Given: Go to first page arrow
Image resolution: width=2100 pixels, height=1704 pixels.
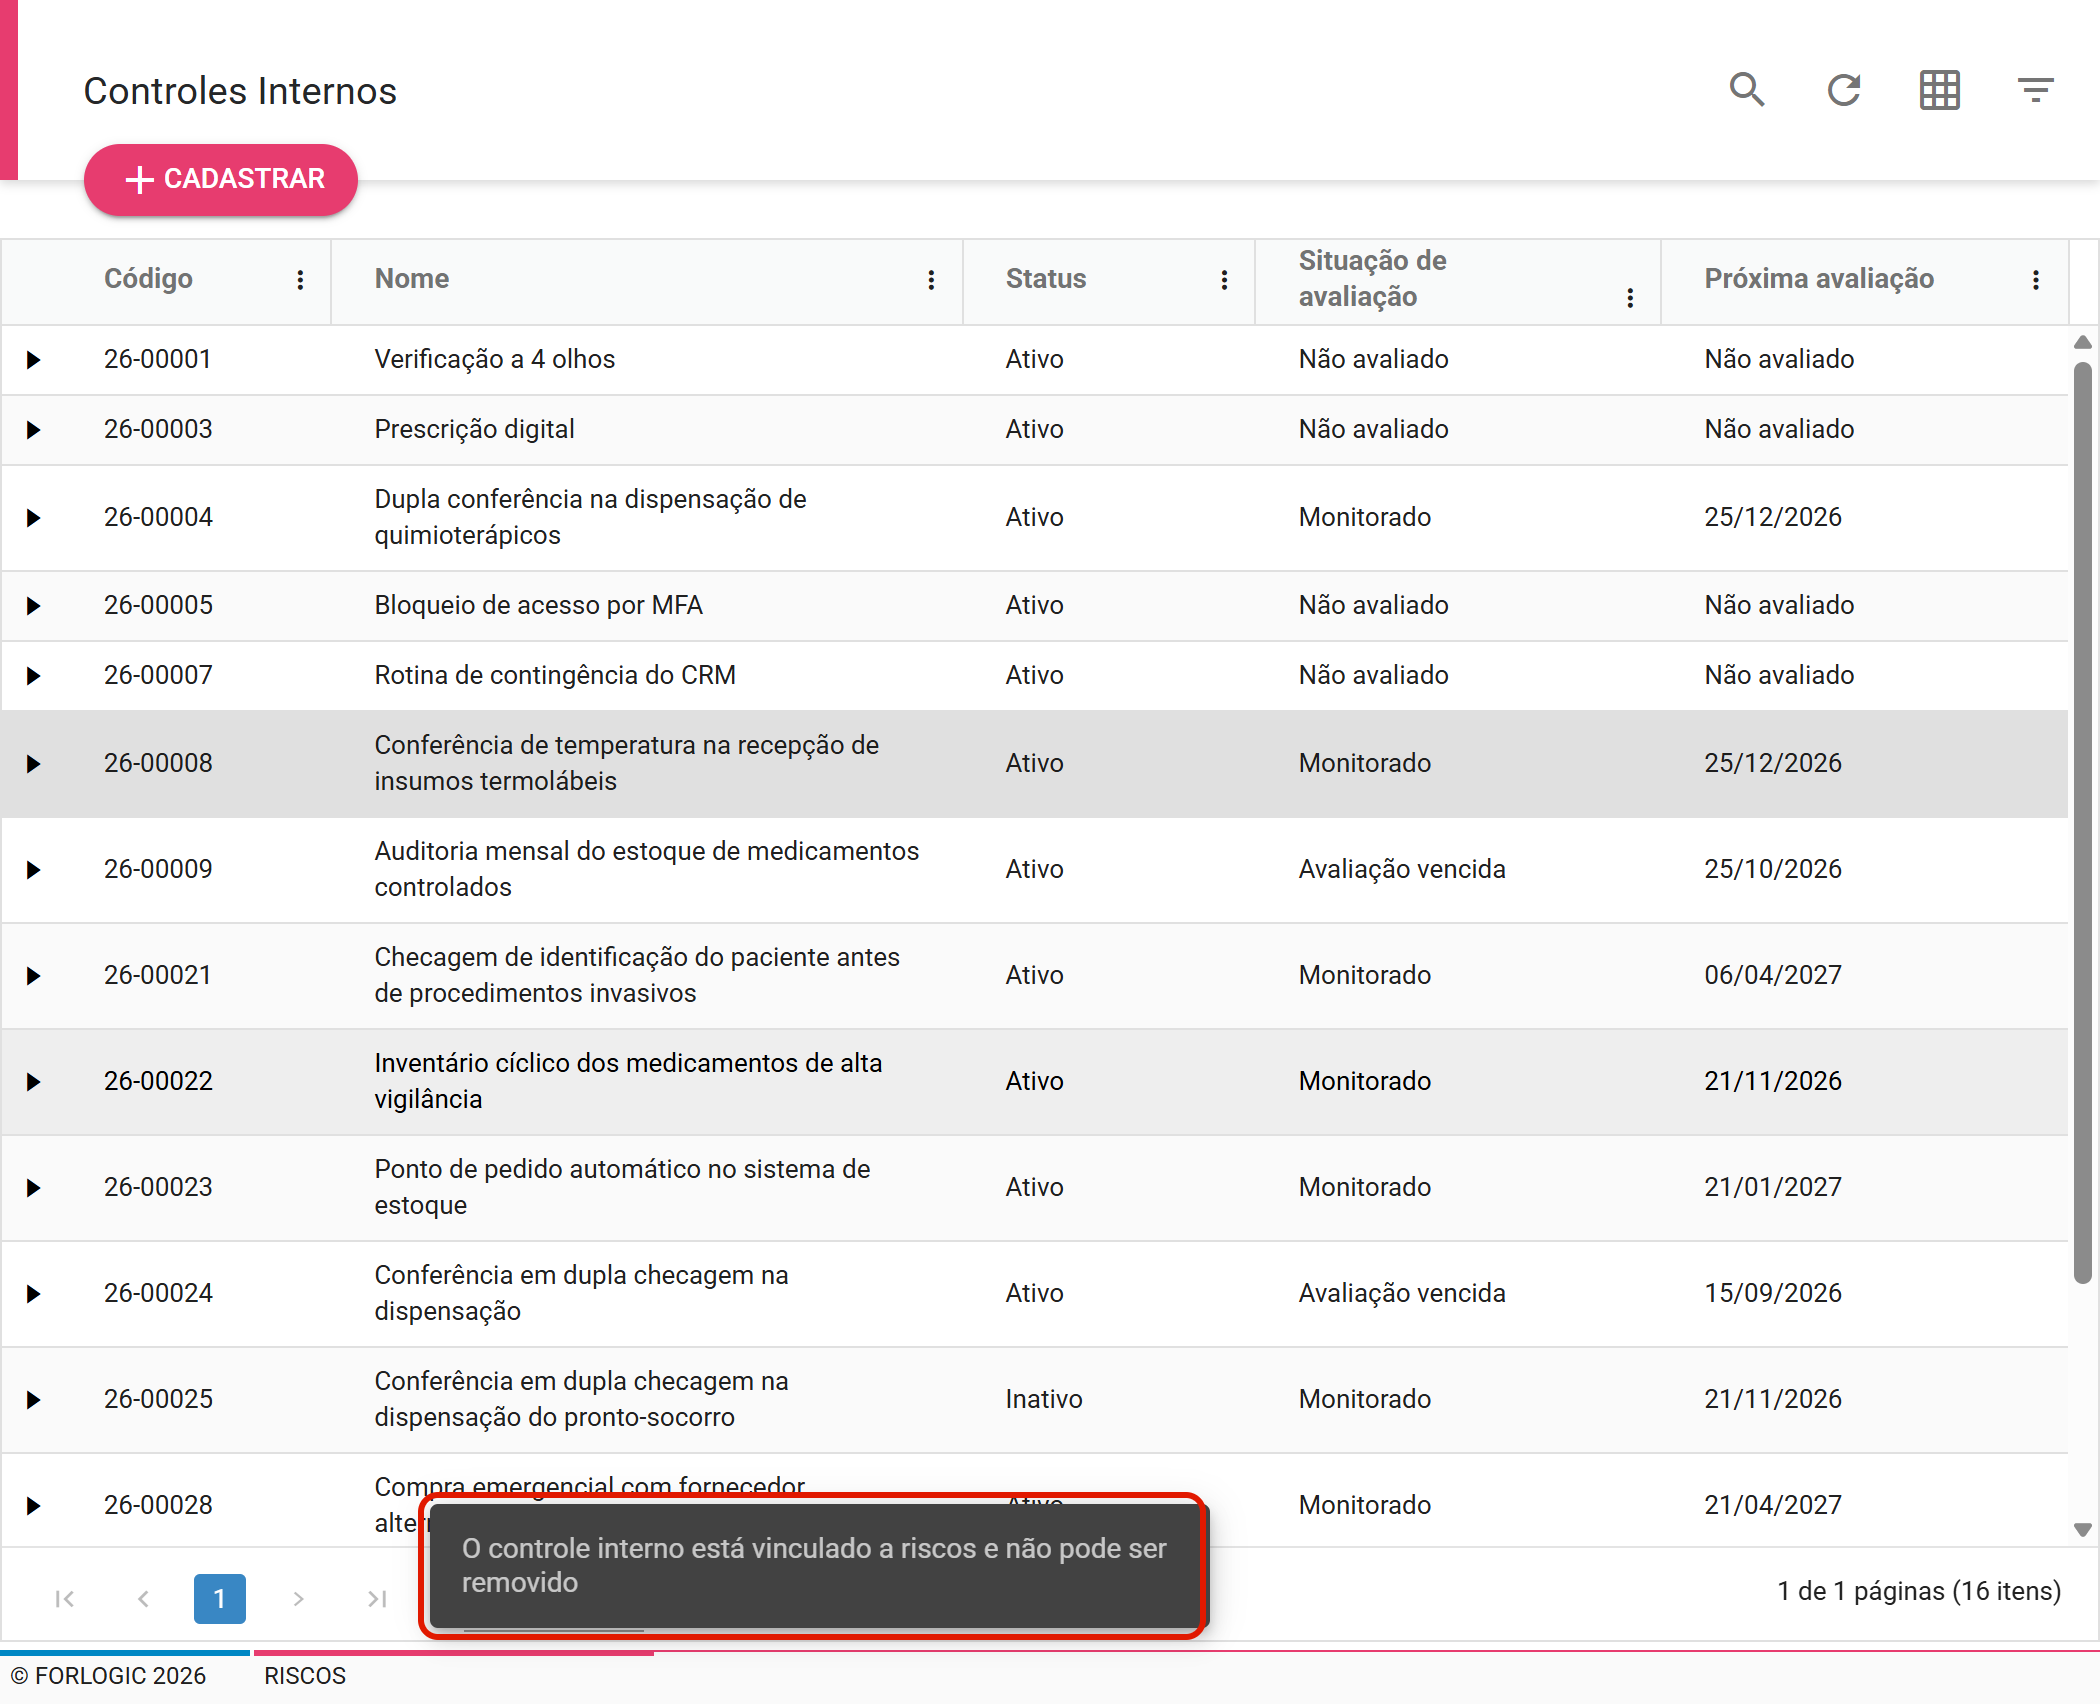Looking at the screenshot, I should tap(65, 1599).
